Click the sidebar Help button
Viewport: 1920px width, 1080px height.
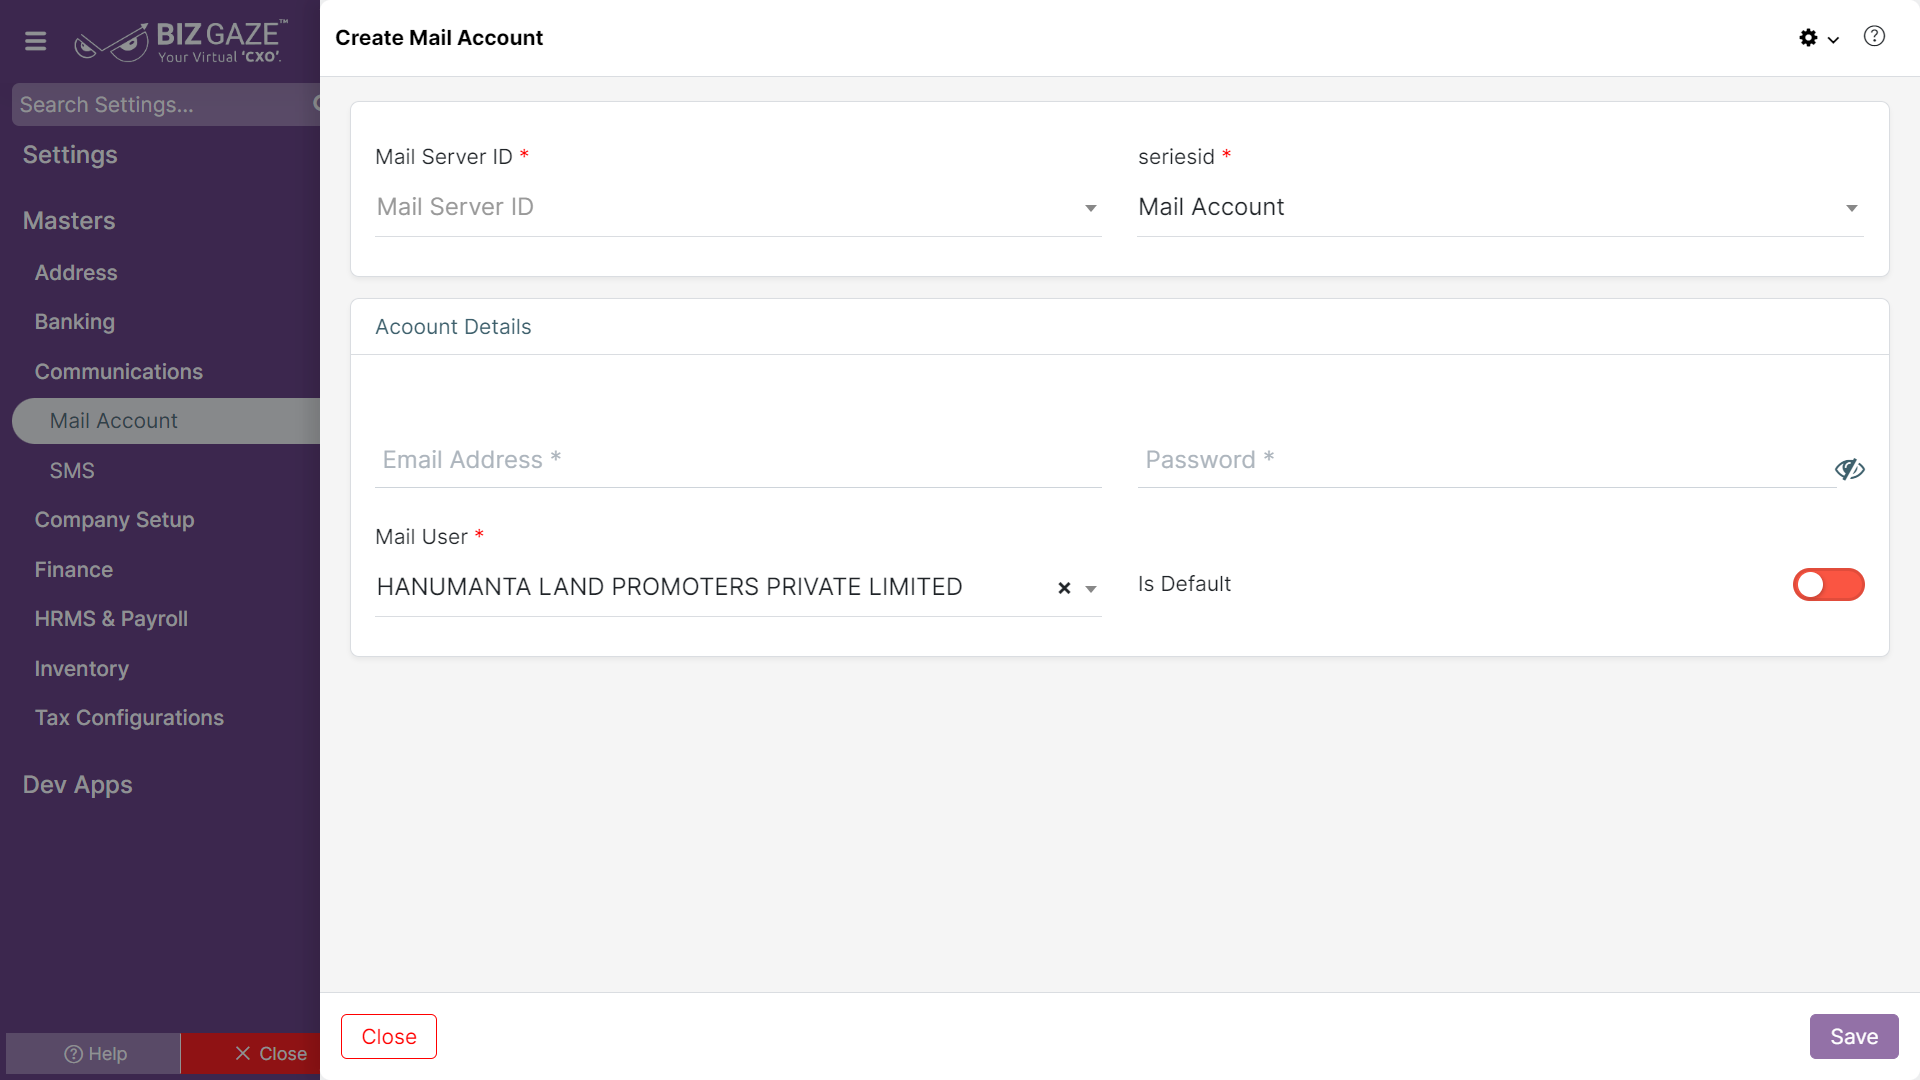[x=94, y=1054]
